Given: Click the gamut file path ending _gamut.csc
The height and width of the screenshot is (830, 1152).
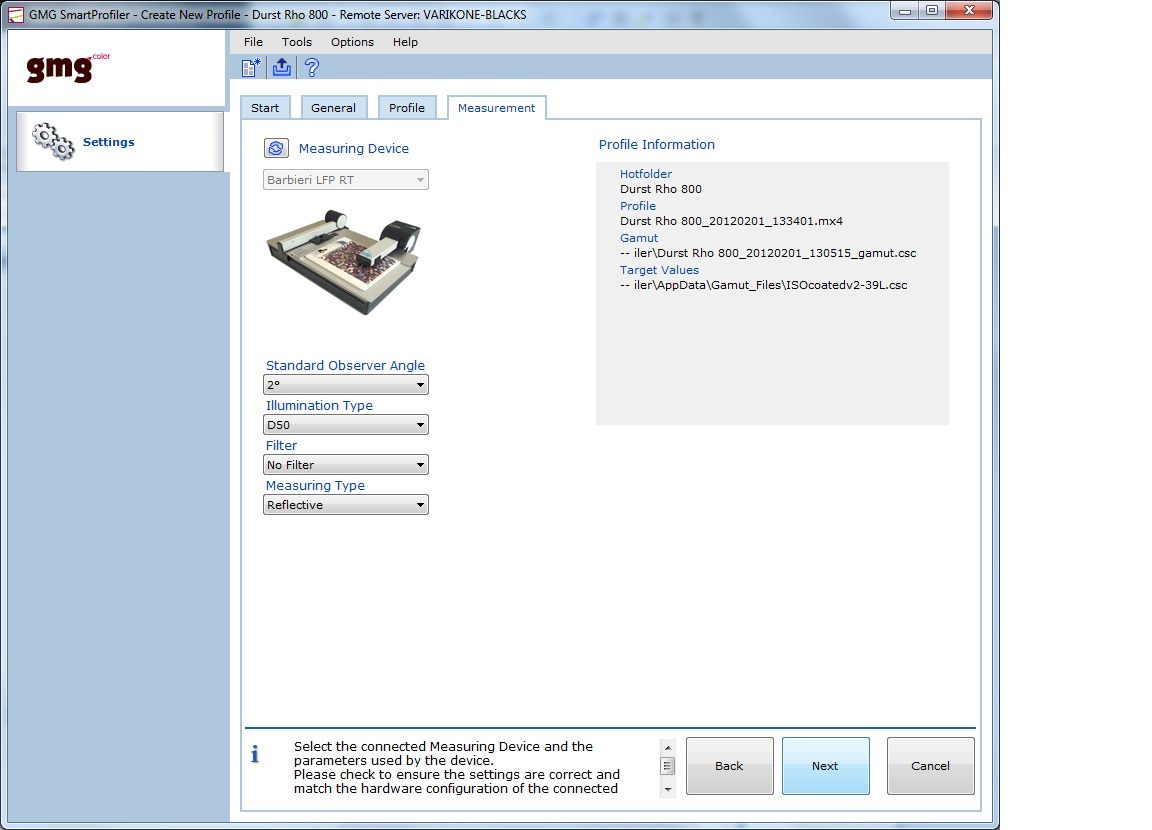Looking at the screenshot, I should tap(768, 253).
